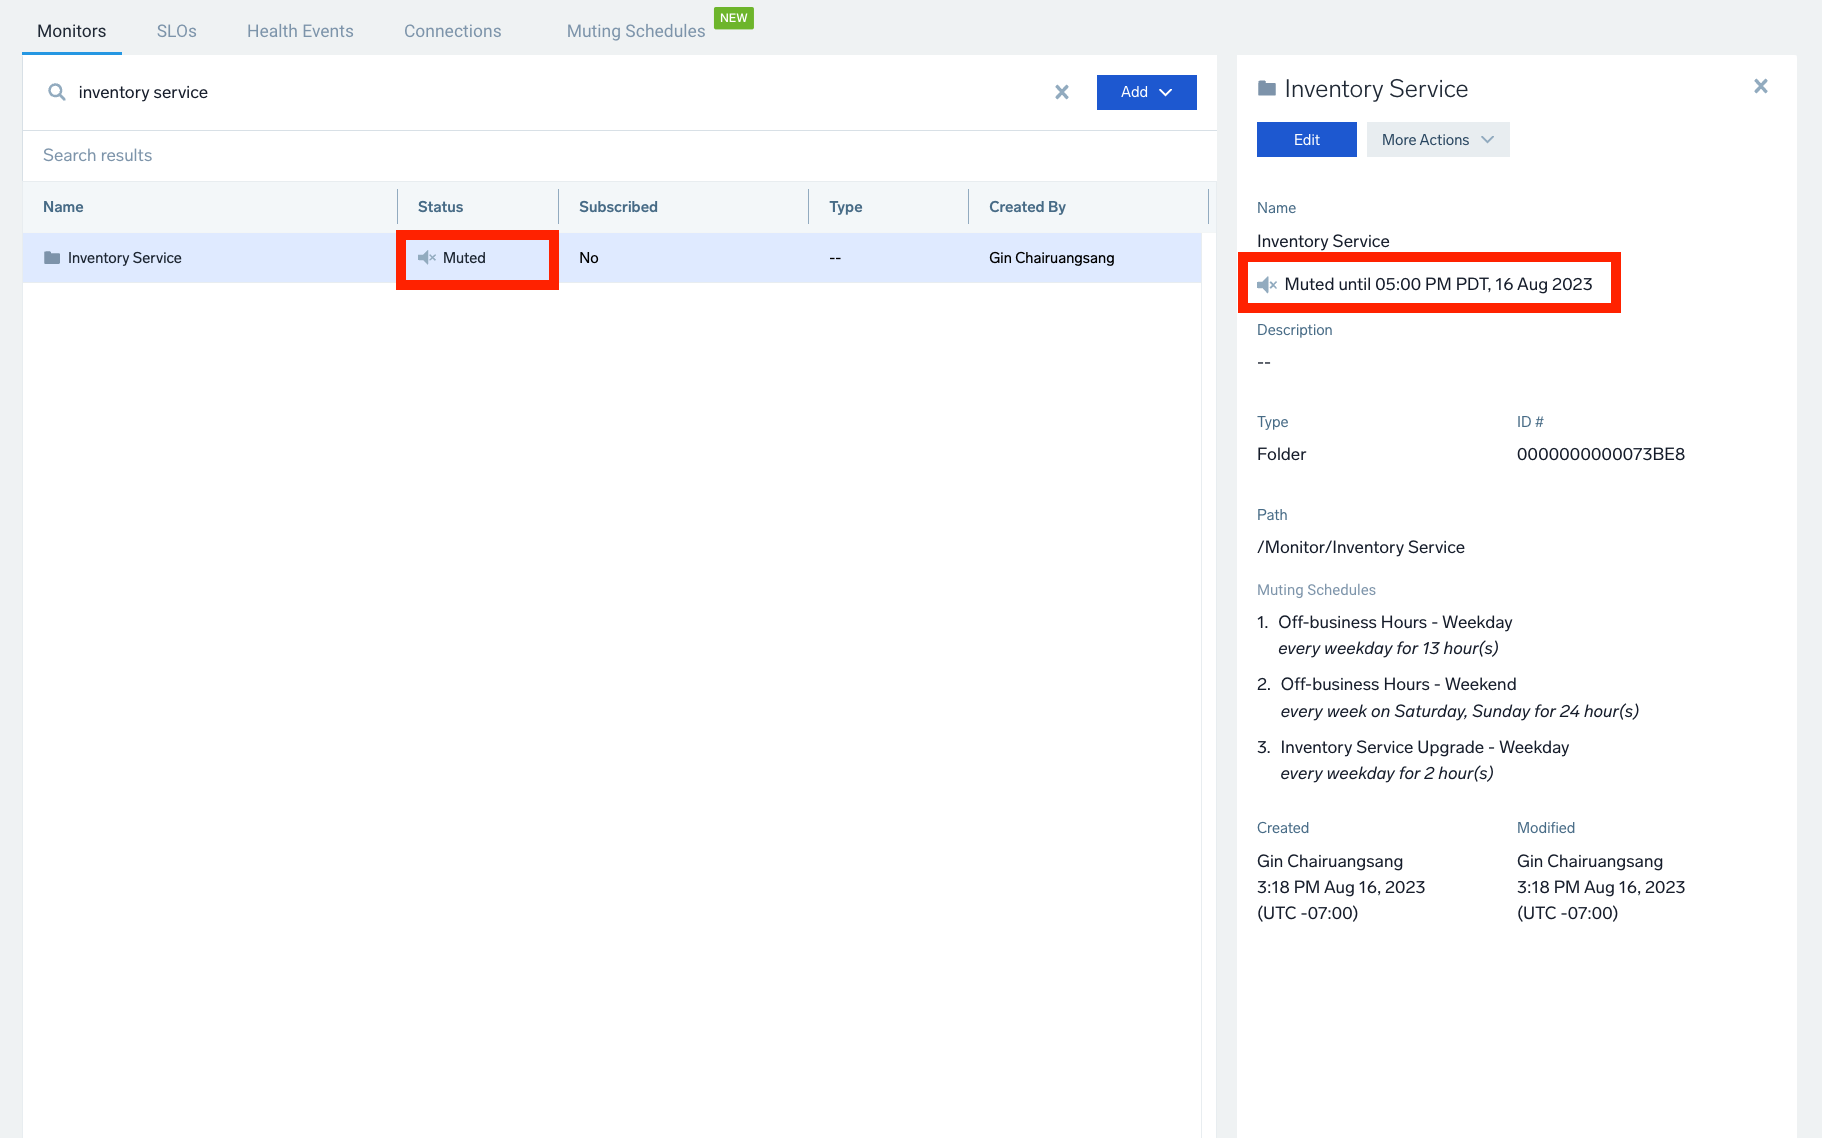
Task: Select the Inventory Service row name
Action: [x=125, y=258]
